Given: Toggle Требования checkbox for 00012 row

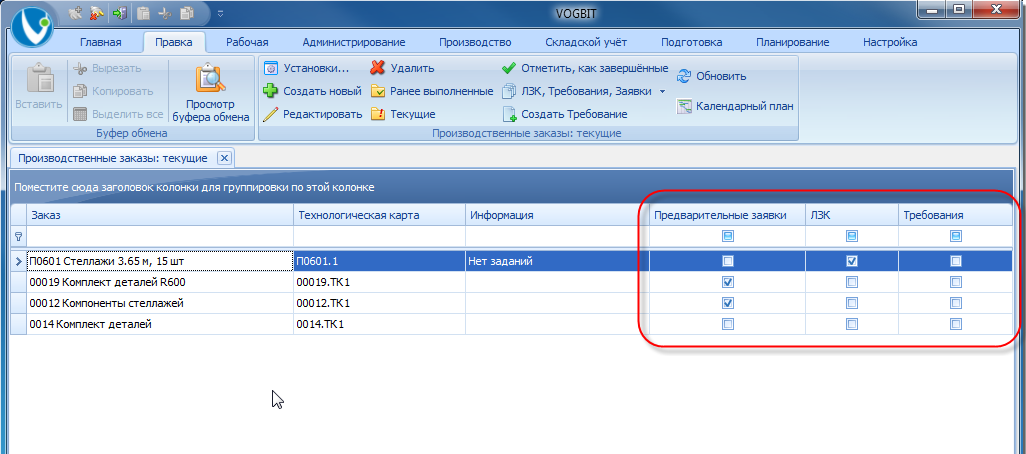Looking at the screenshot, I should [955, 303].
